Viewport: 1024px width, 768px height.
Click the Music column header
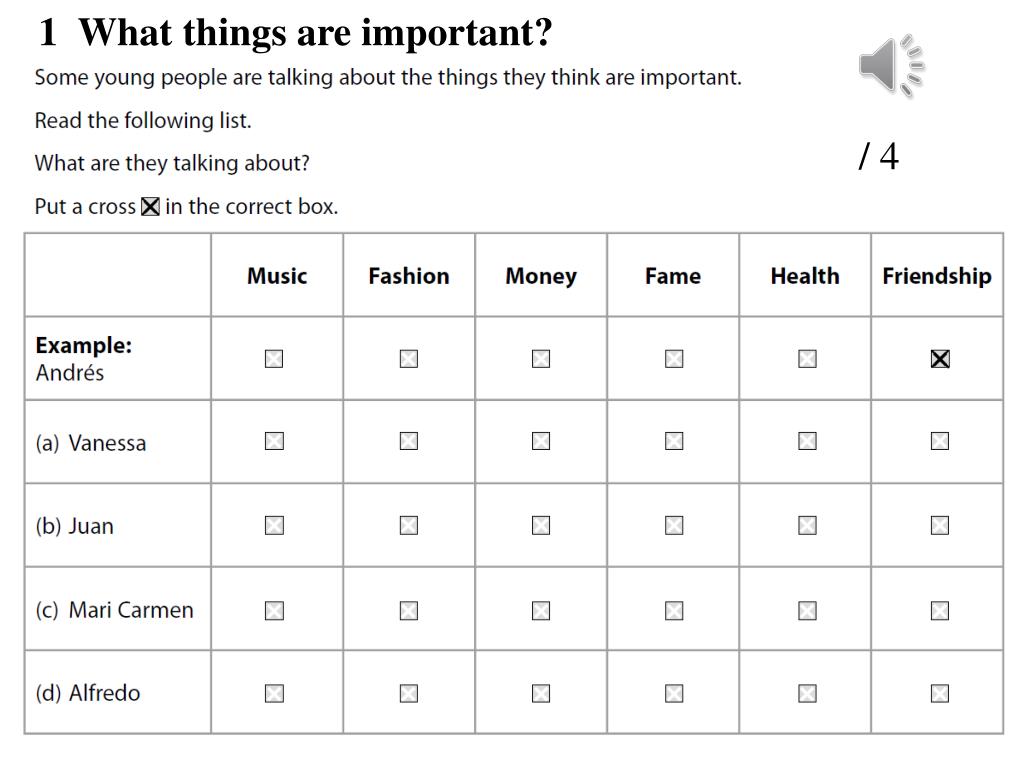(x=277, y=276)
